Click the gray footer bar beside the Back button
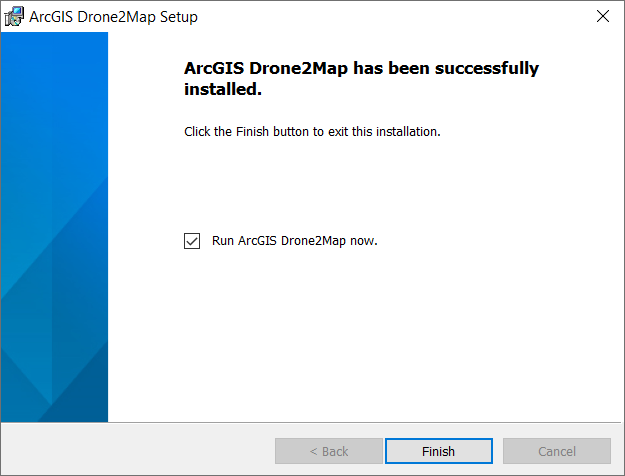 click(x=138, y=449)
